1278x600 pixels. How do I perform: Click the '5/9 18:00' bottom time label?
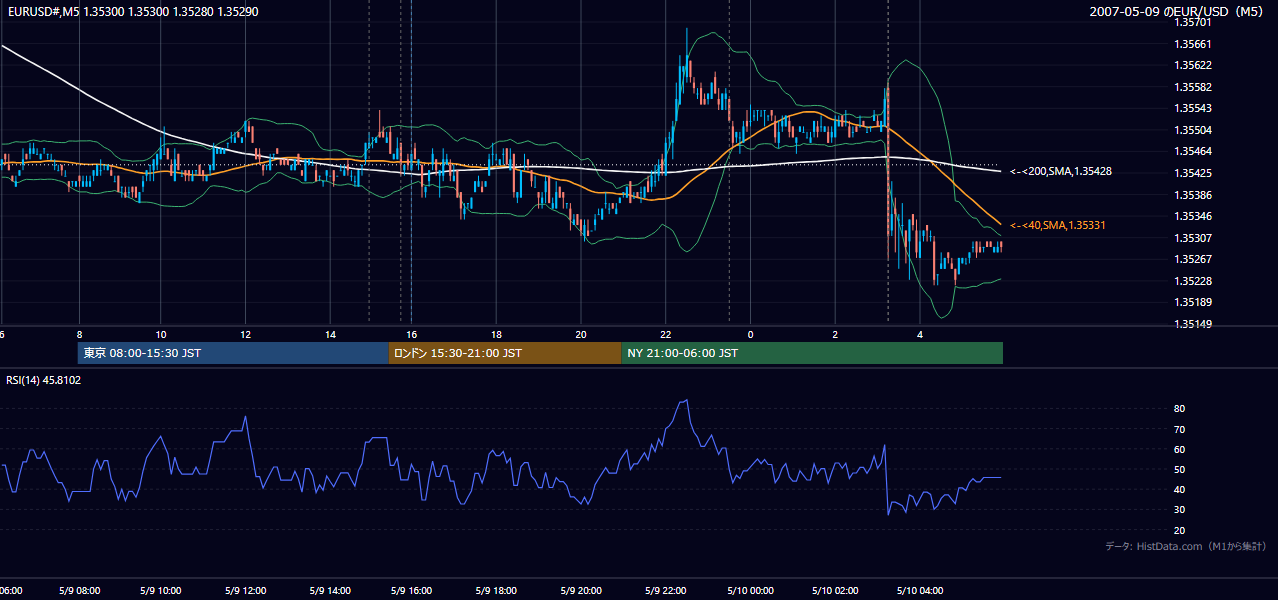click(x=497, y=591)
